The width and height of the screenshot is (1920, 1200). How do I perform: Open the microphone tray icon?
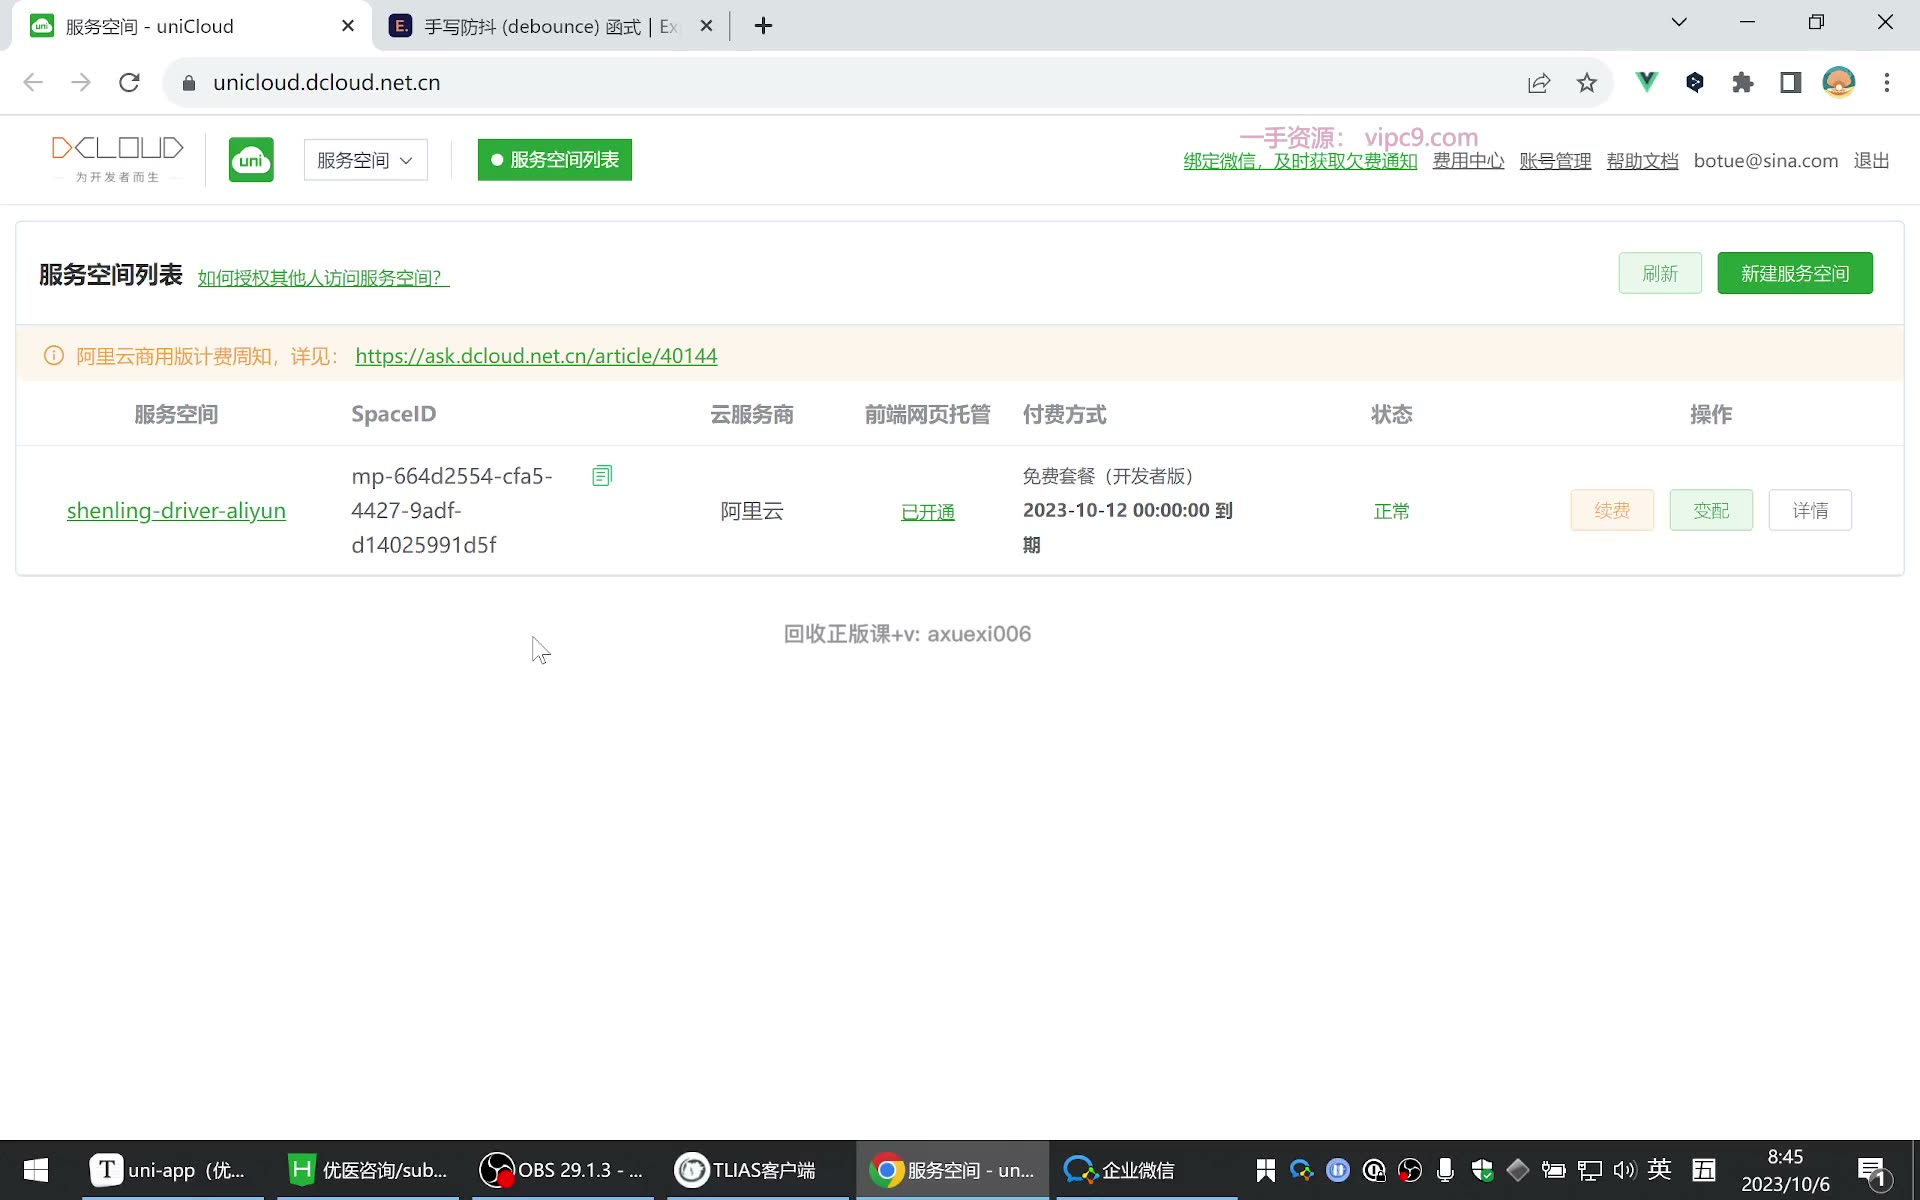(1445, 1170)
